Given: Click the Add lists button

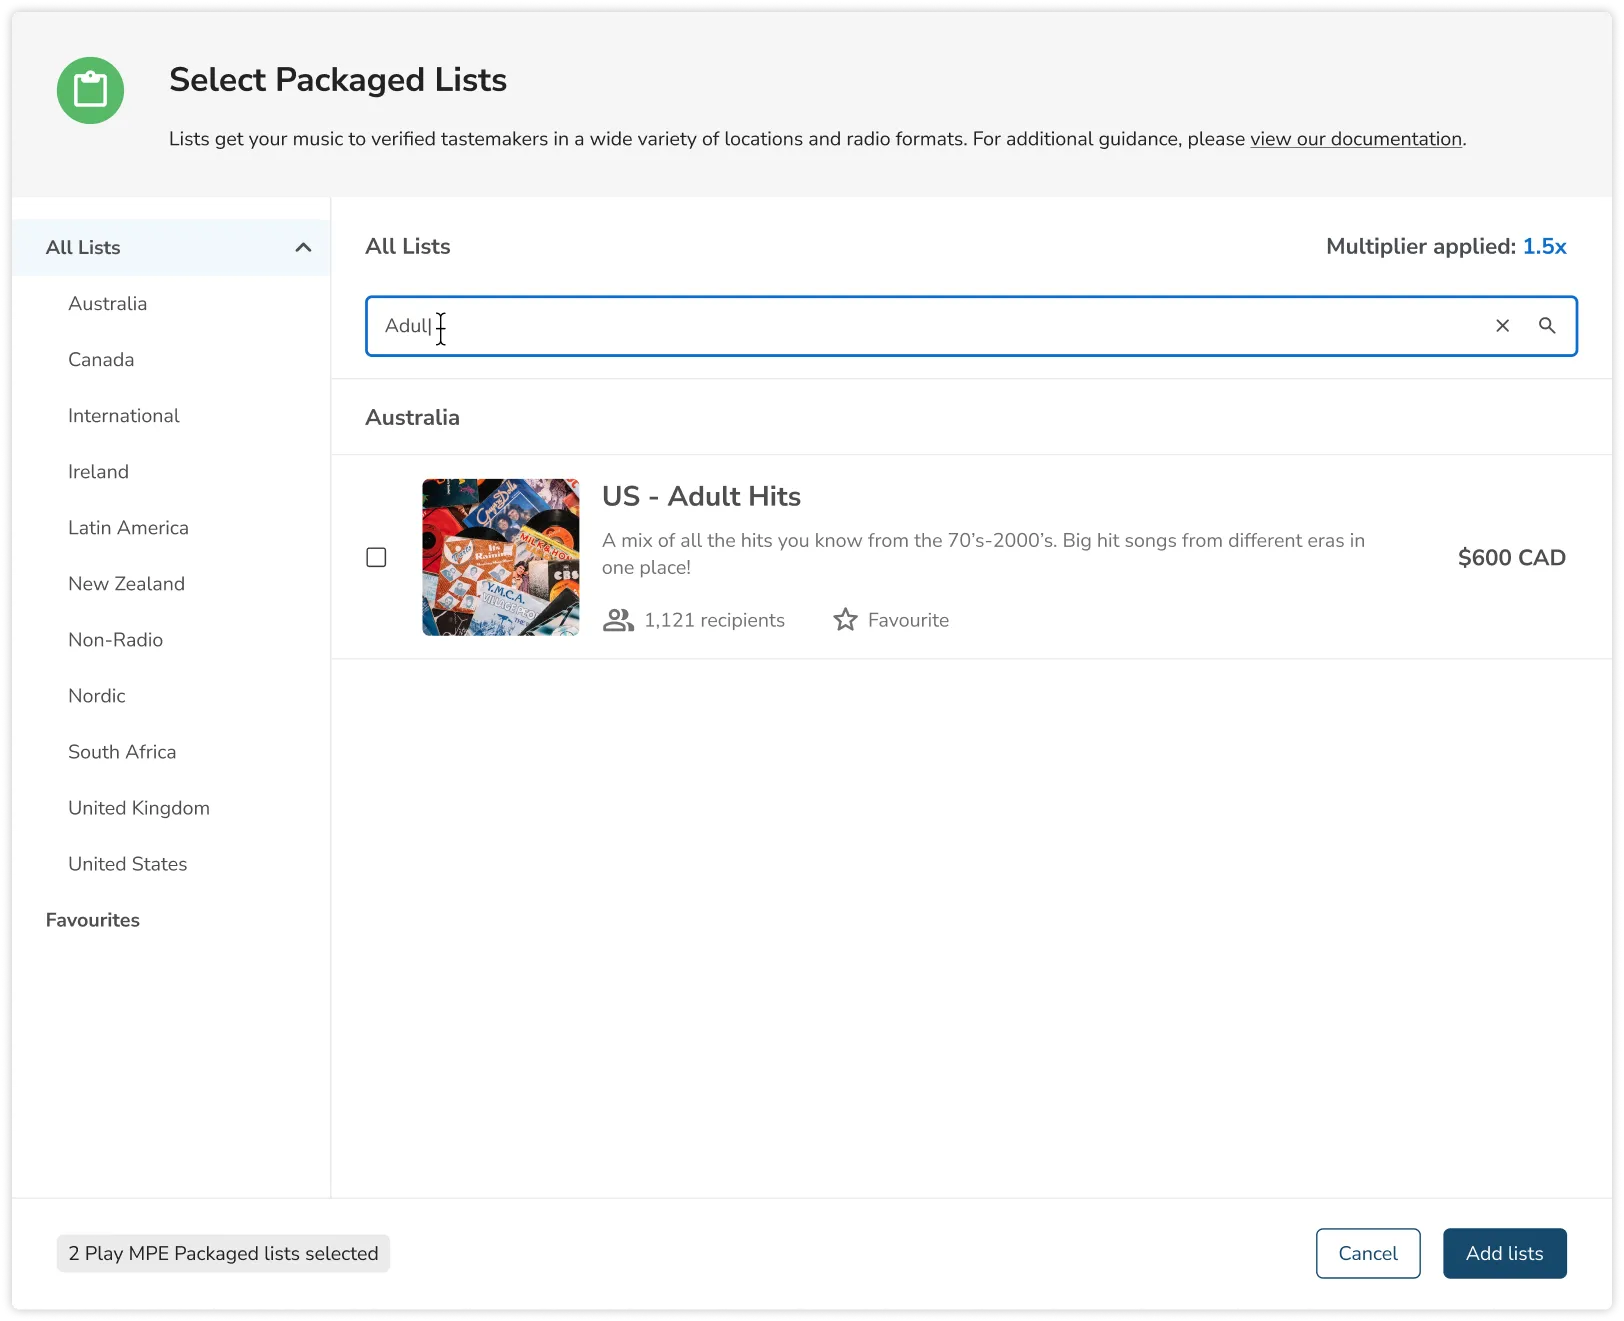Looking at the screenshot, I should point(1504,1253).
